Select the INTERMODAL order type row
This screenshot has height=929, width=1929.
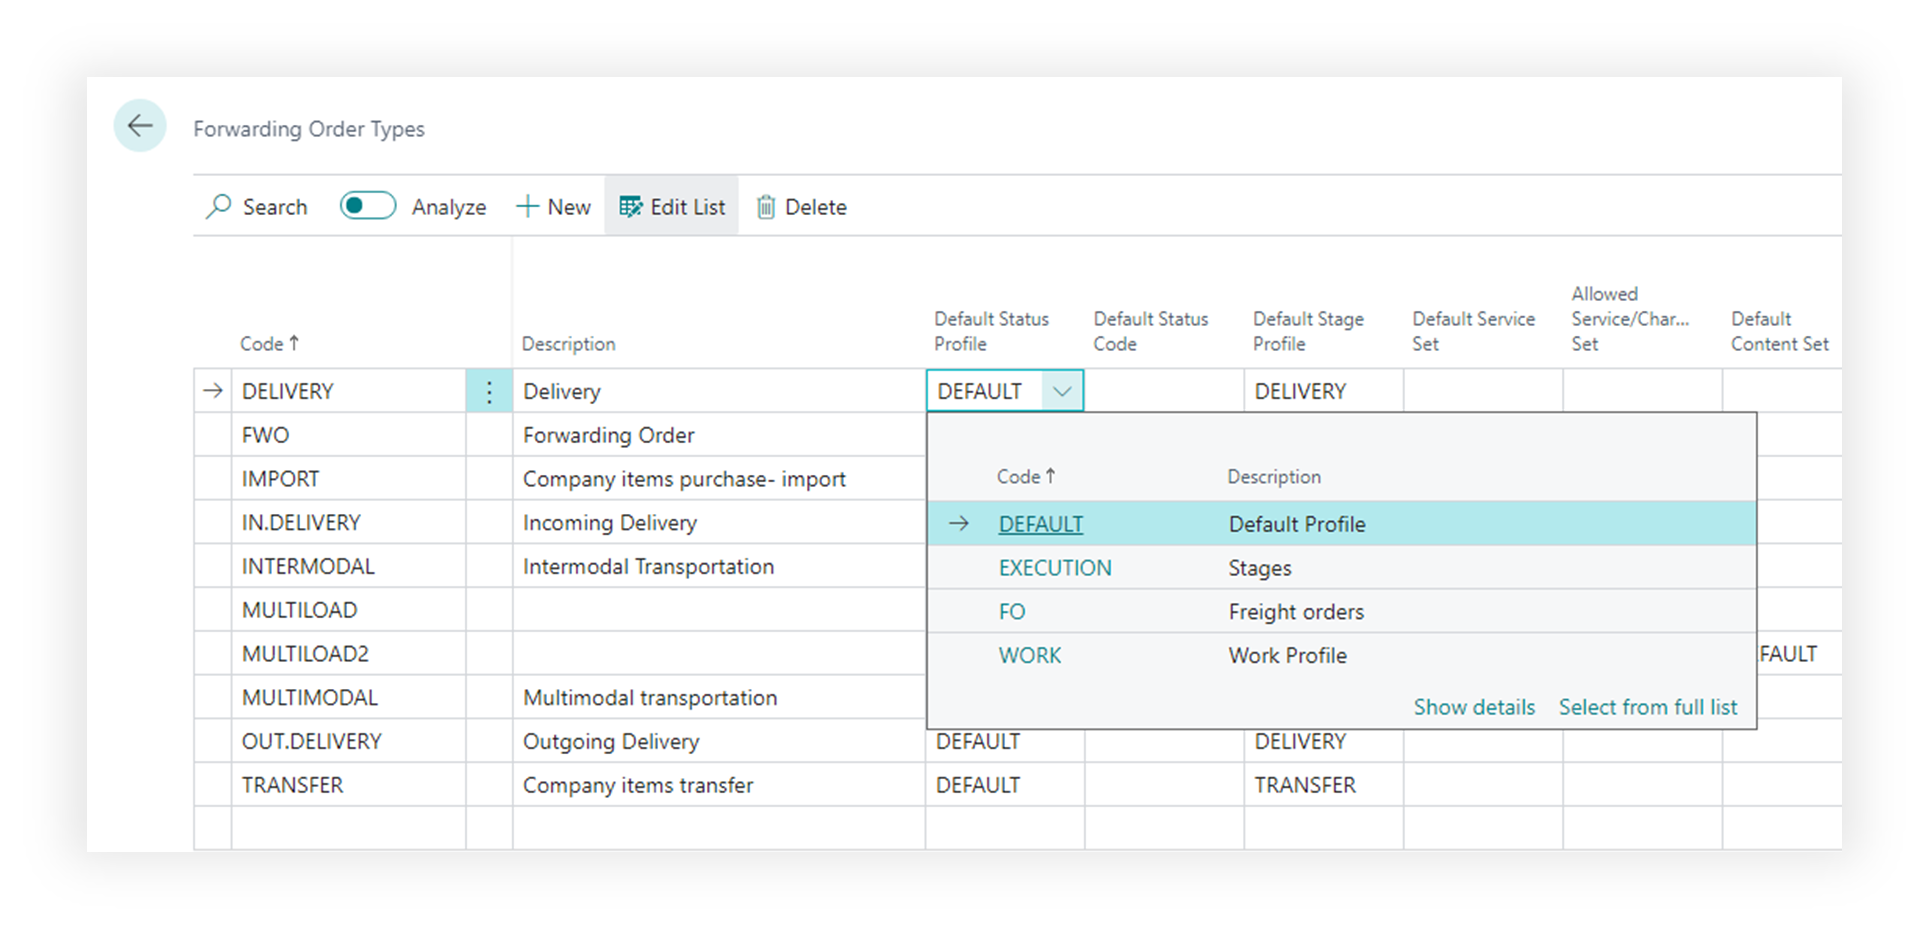click(x=308, y=567)
